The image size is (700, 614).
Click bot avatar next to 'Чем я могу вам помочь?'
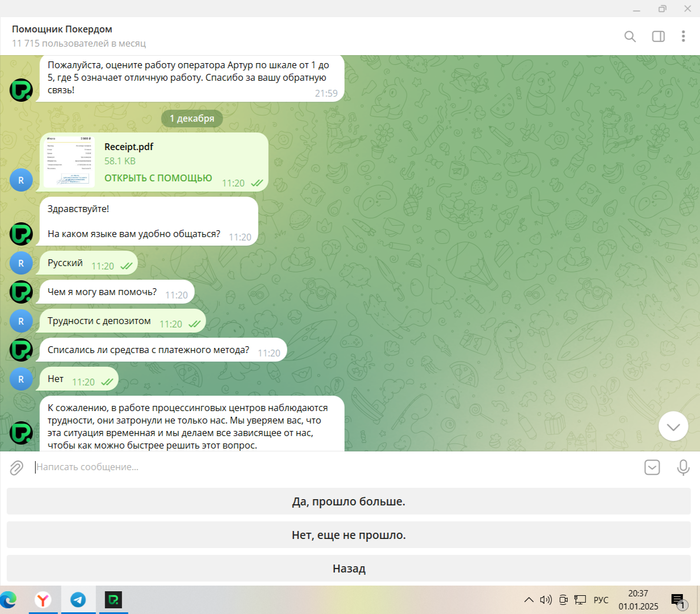click(21, 292)
